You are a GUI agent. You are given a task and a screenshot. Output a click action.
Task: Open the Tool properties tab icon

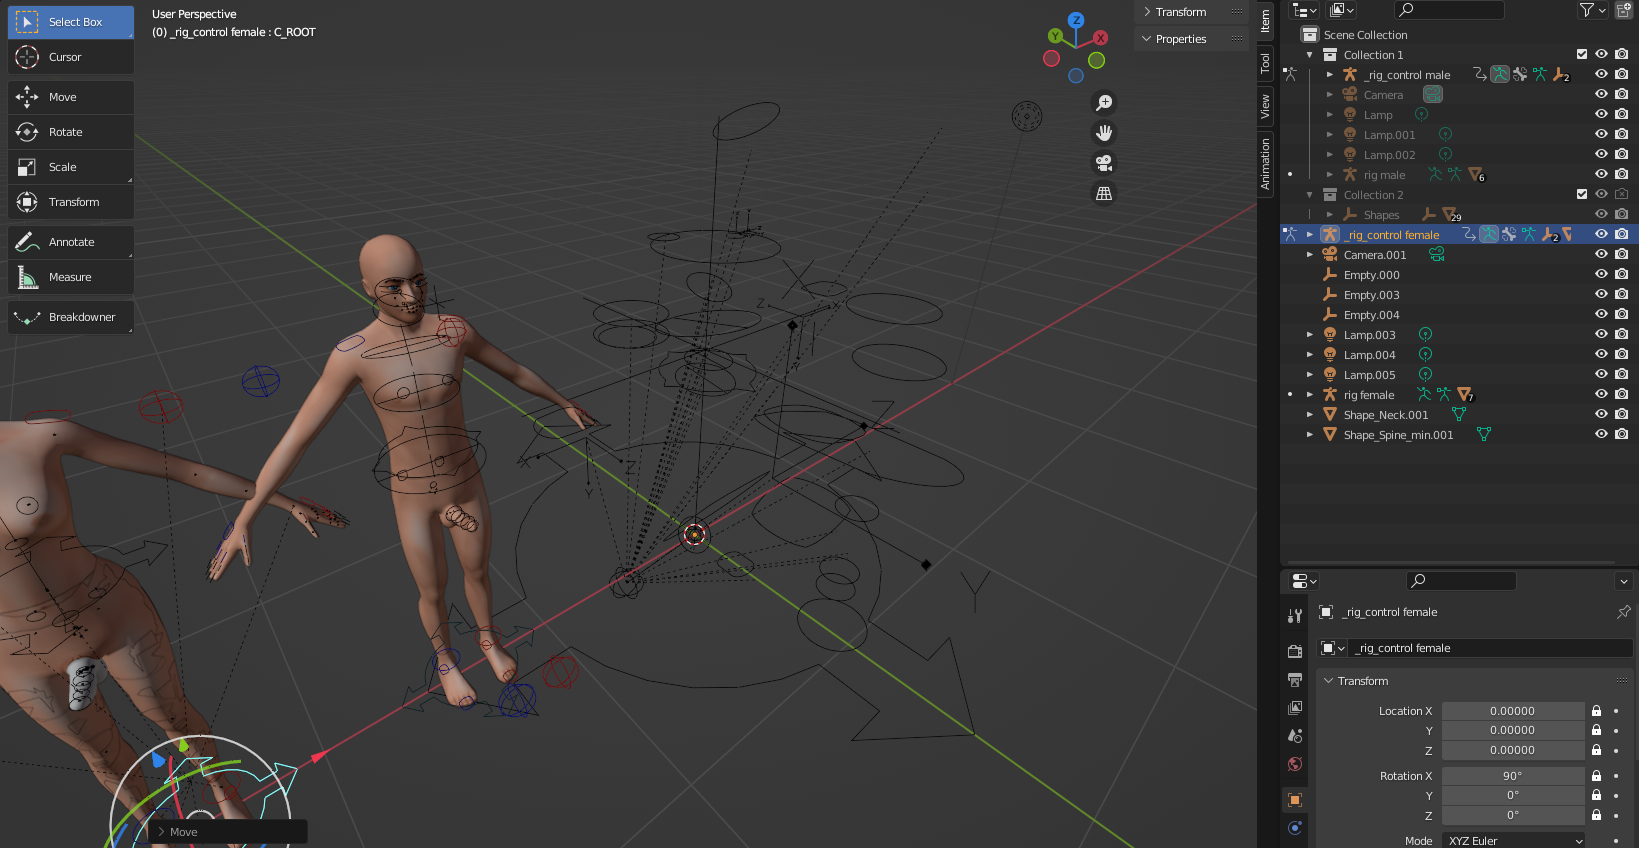tap(1295, 616)
